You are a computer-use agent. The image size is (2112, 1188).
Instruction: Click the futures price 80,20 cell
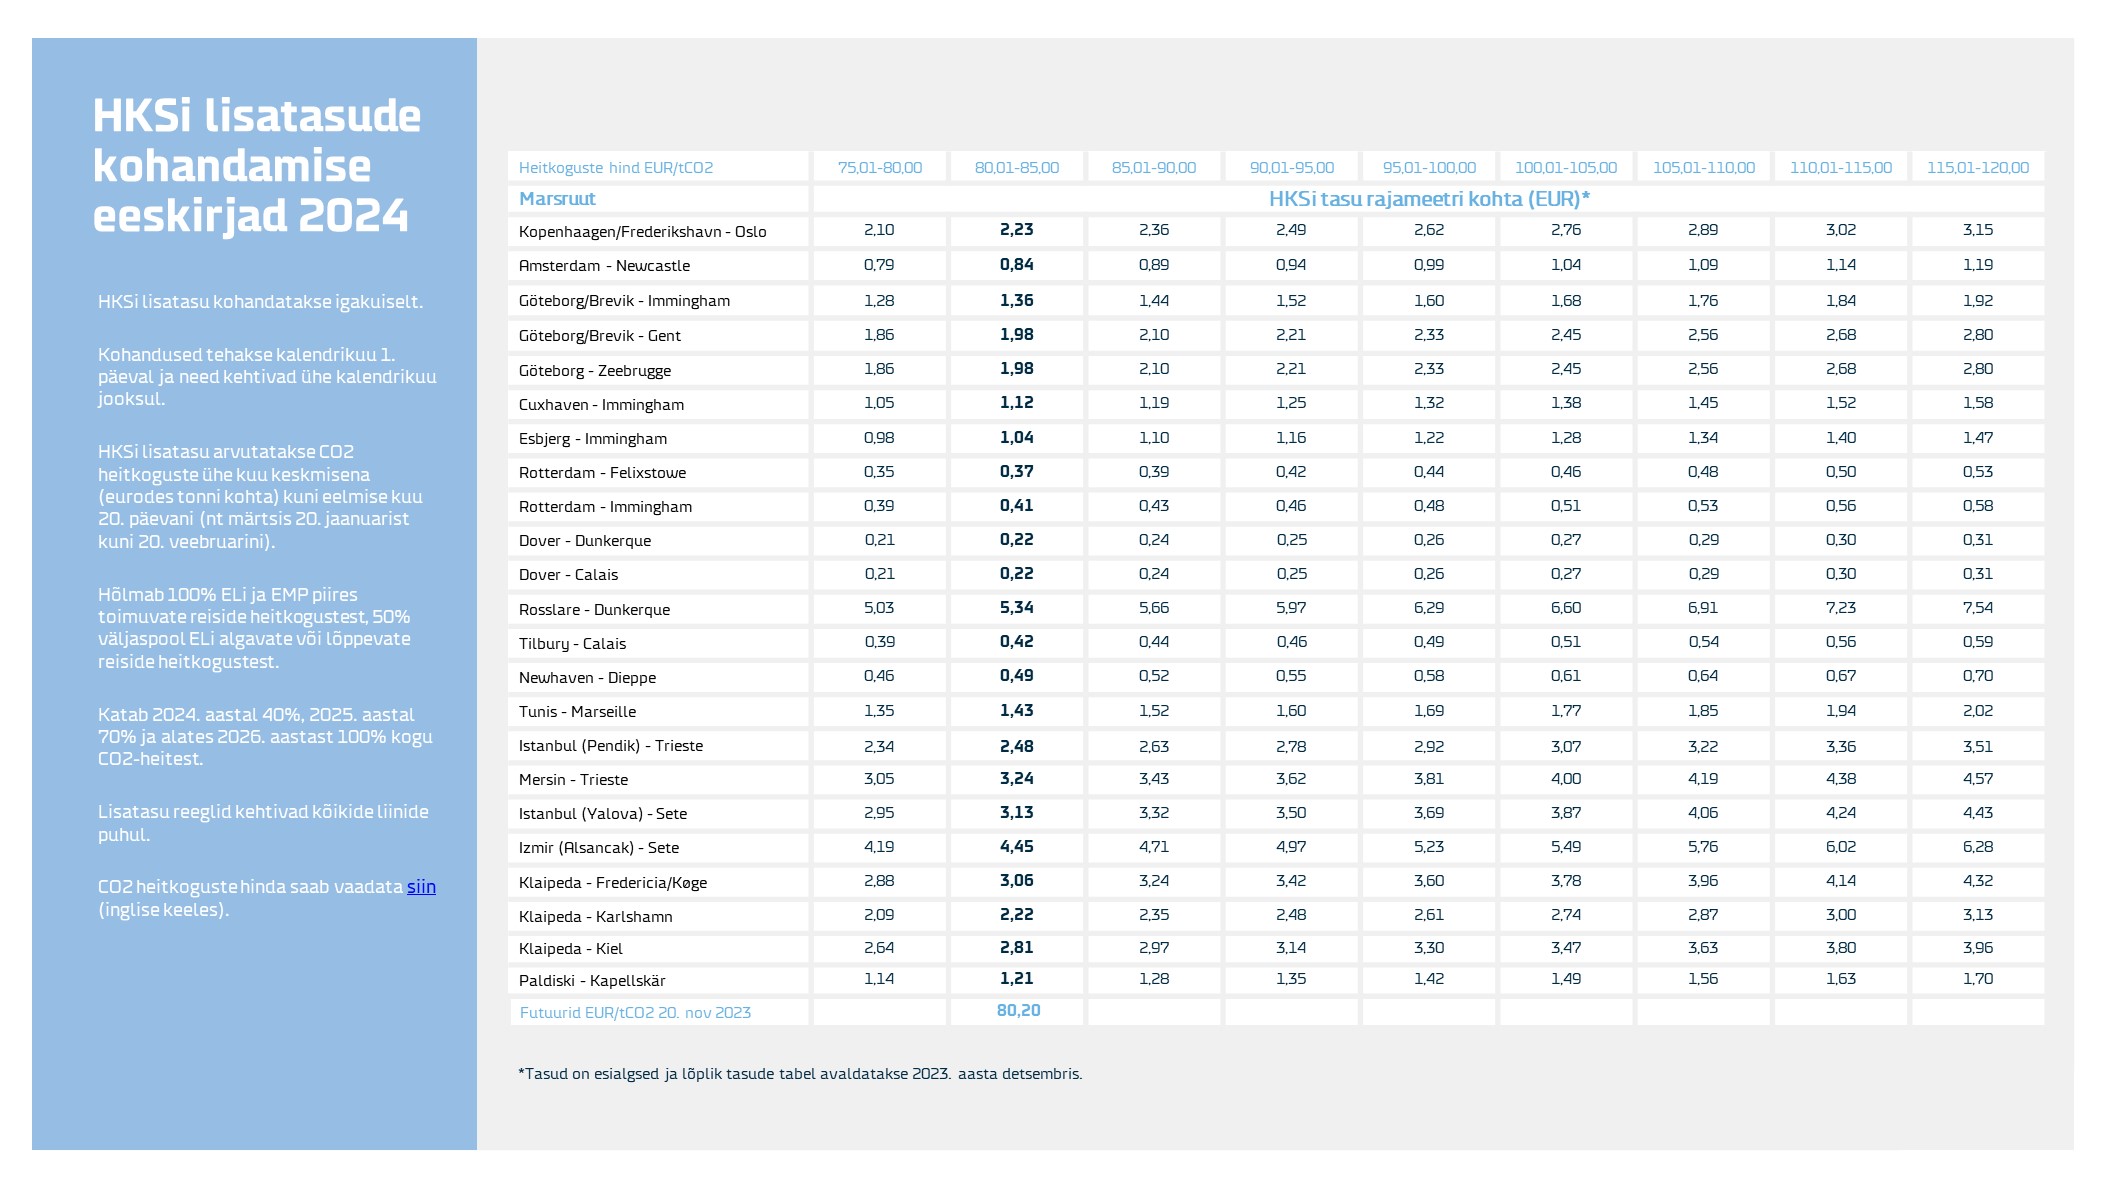click(x=1018, y=1011)
